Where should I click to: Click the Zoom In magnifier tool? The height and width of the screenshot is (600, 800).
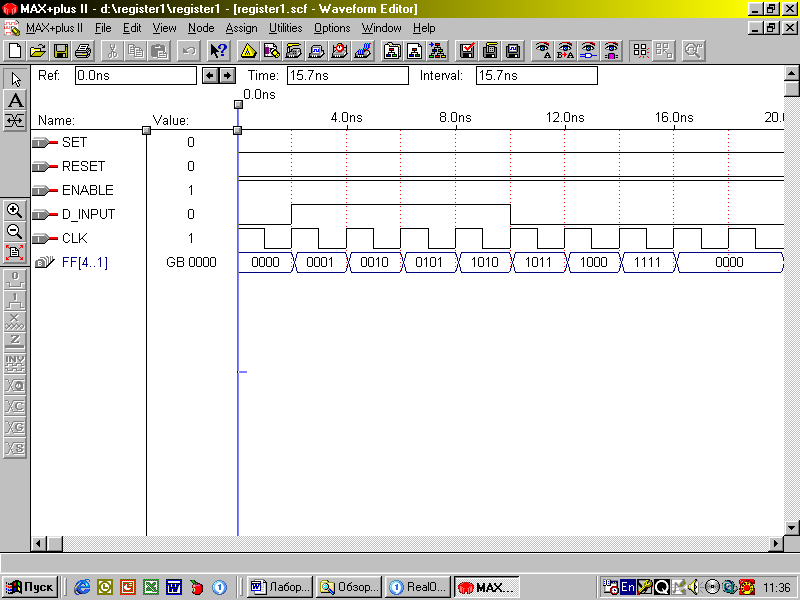15,210
